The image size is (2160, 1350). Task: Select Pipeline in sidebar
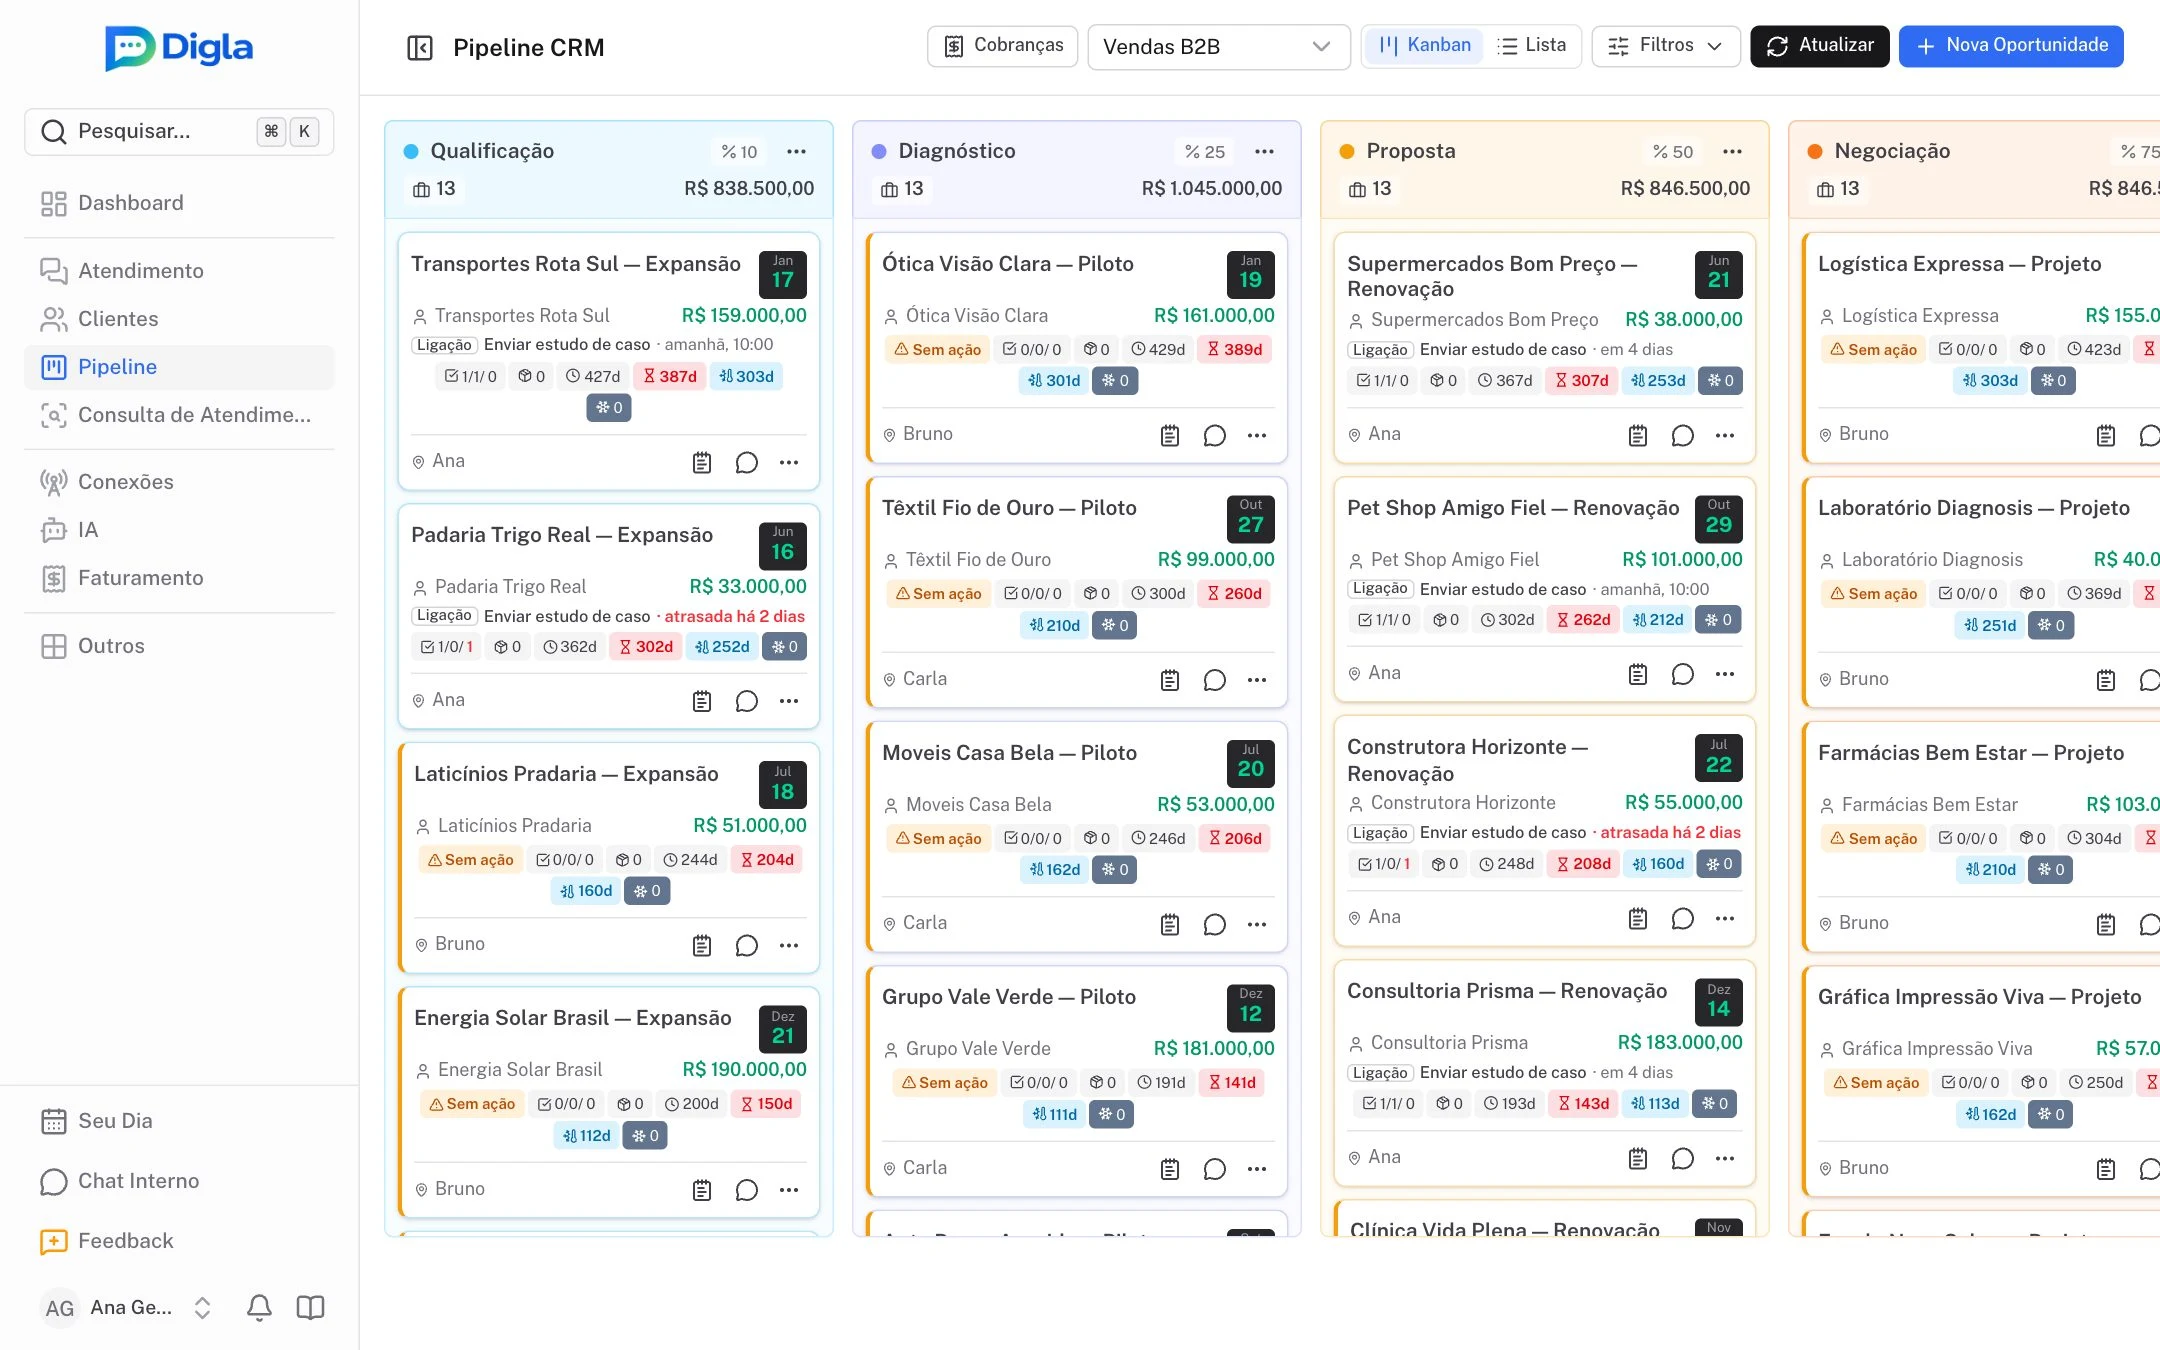click(179, 367)
